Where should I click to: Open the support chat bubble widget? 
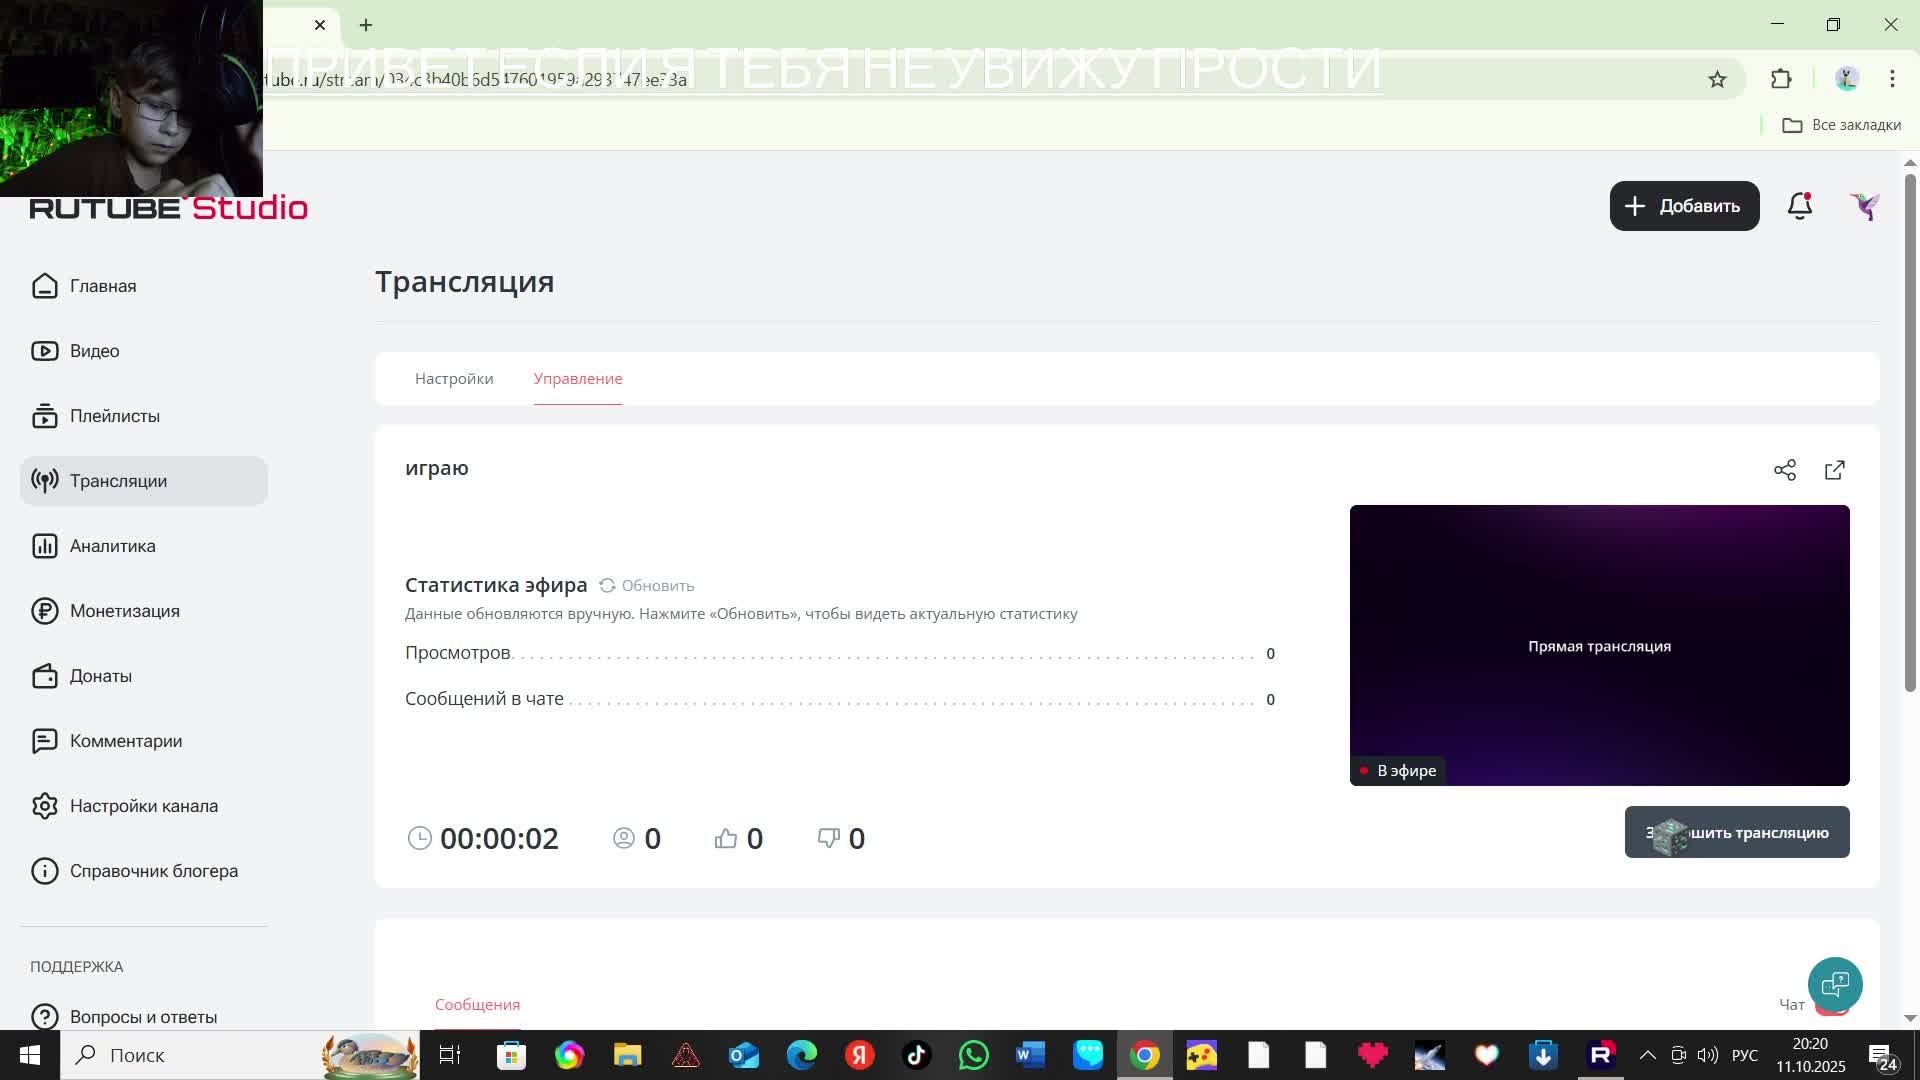(1835, 984)
